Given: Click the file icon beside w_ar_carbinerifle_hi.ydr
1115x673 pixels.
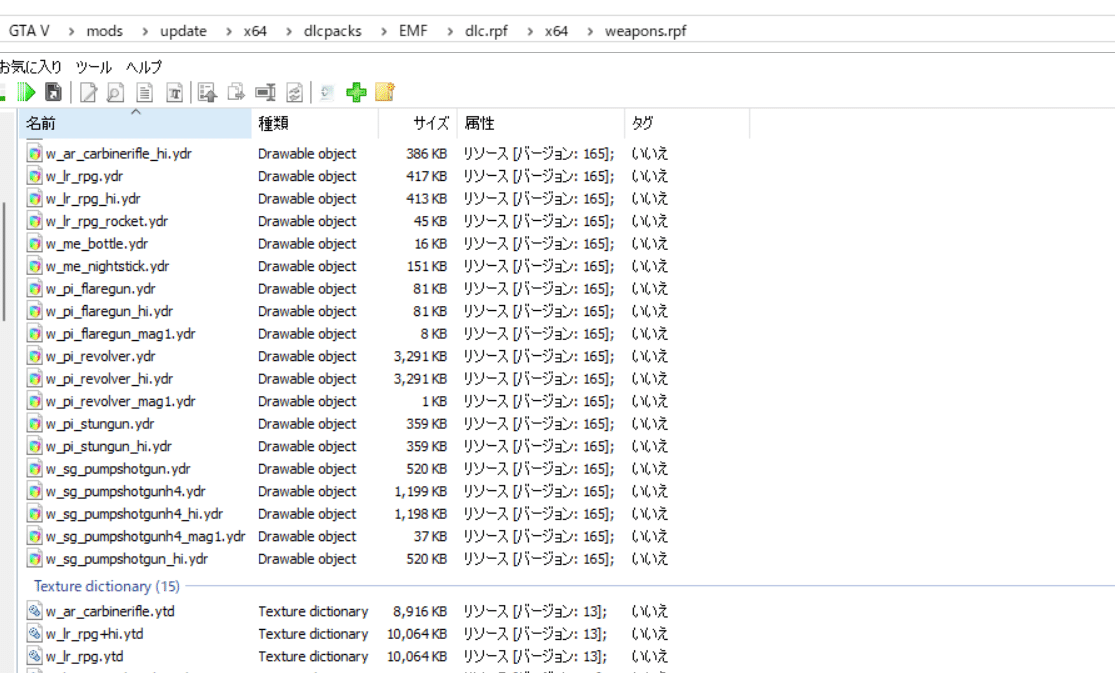Looking at the screenshot, I should tap(34, 153).
